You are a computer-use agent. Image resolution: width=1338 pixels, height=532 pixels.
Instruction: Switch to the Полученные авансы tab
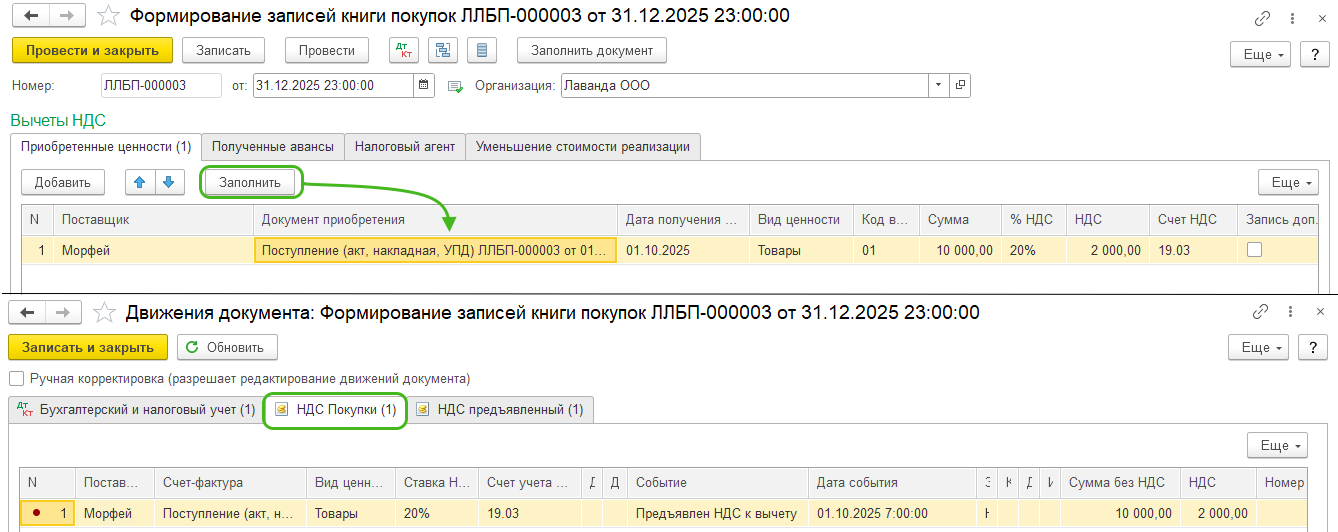tap(272, 146)
